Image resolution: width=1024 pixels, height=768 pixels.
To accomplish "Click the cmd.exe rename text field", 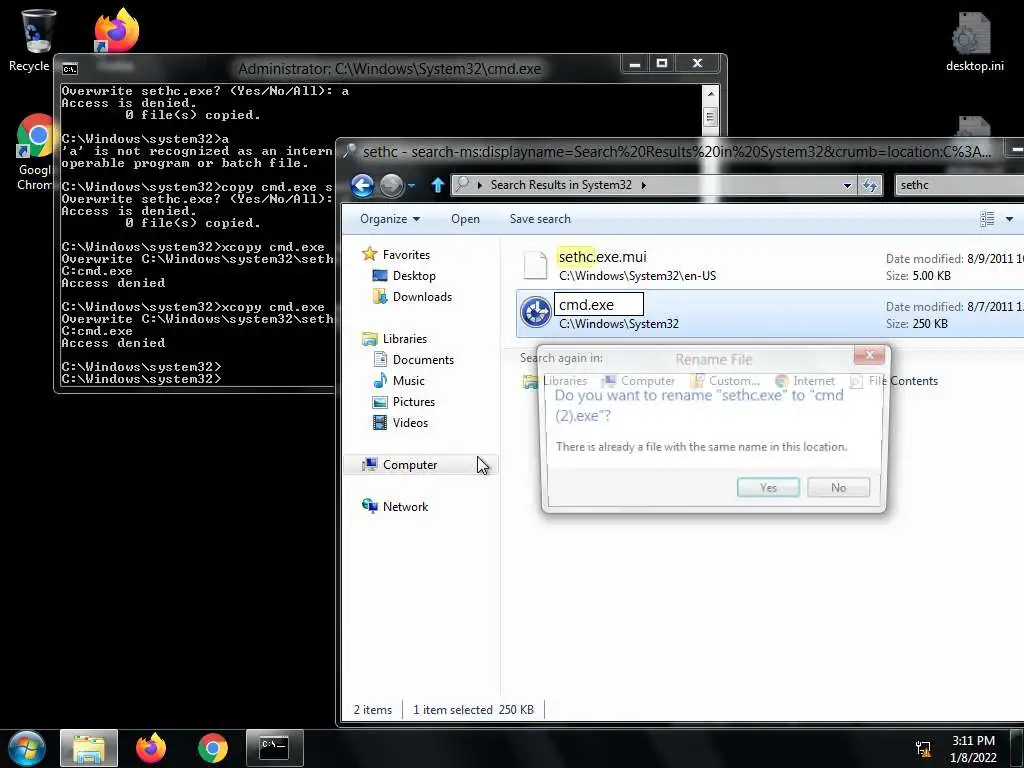I will 599,304.
